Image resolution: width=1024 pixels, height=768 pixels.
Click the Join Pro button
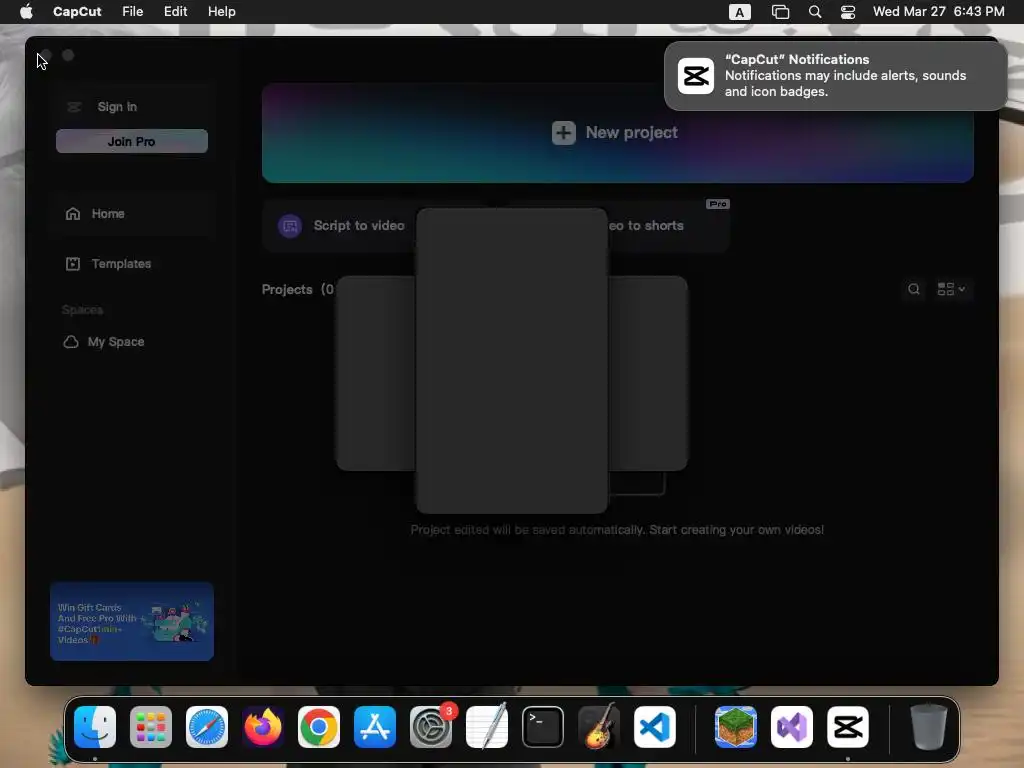click(x=132, y=141)
